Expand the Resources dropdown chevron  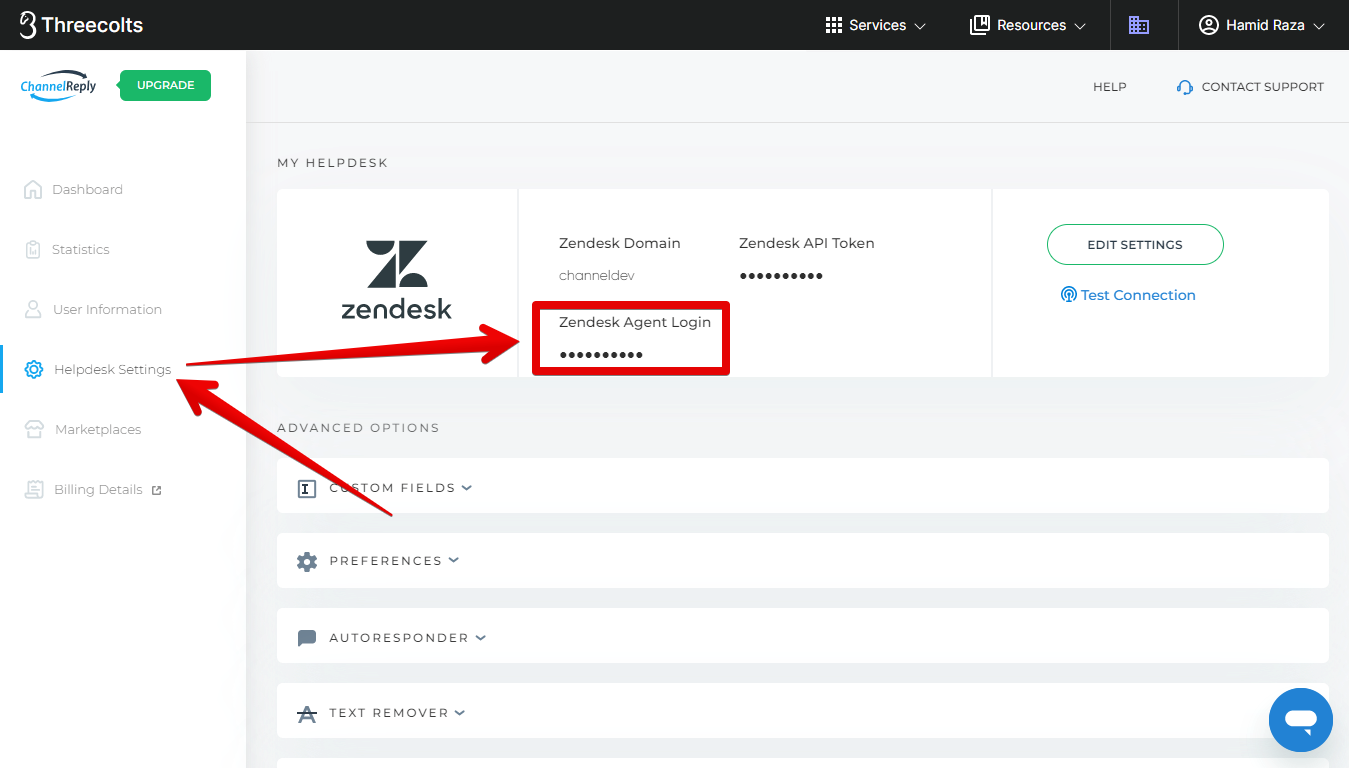(x=1080, y=26)
